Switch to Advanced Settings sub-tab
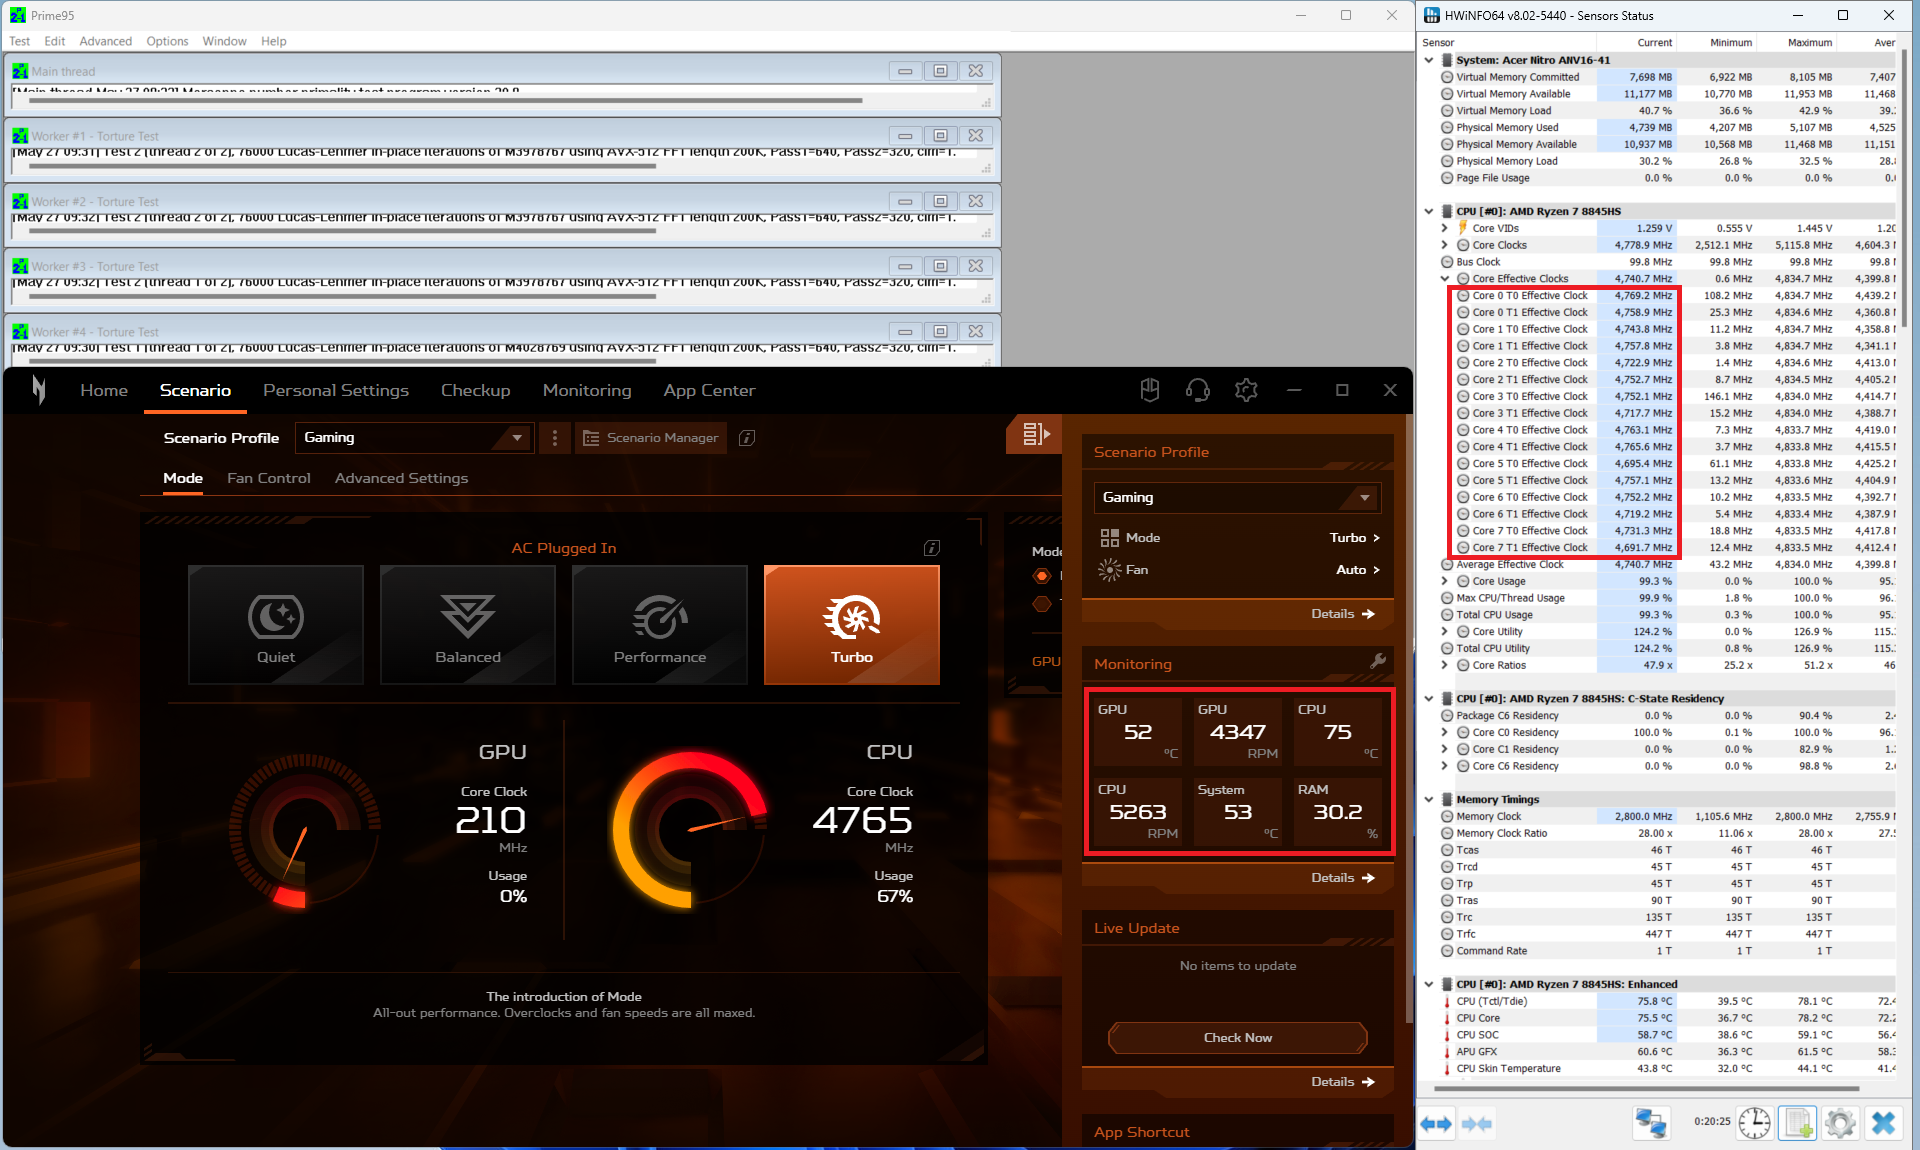Screen dimensions: 1920x1150 [x=401, y=478]
